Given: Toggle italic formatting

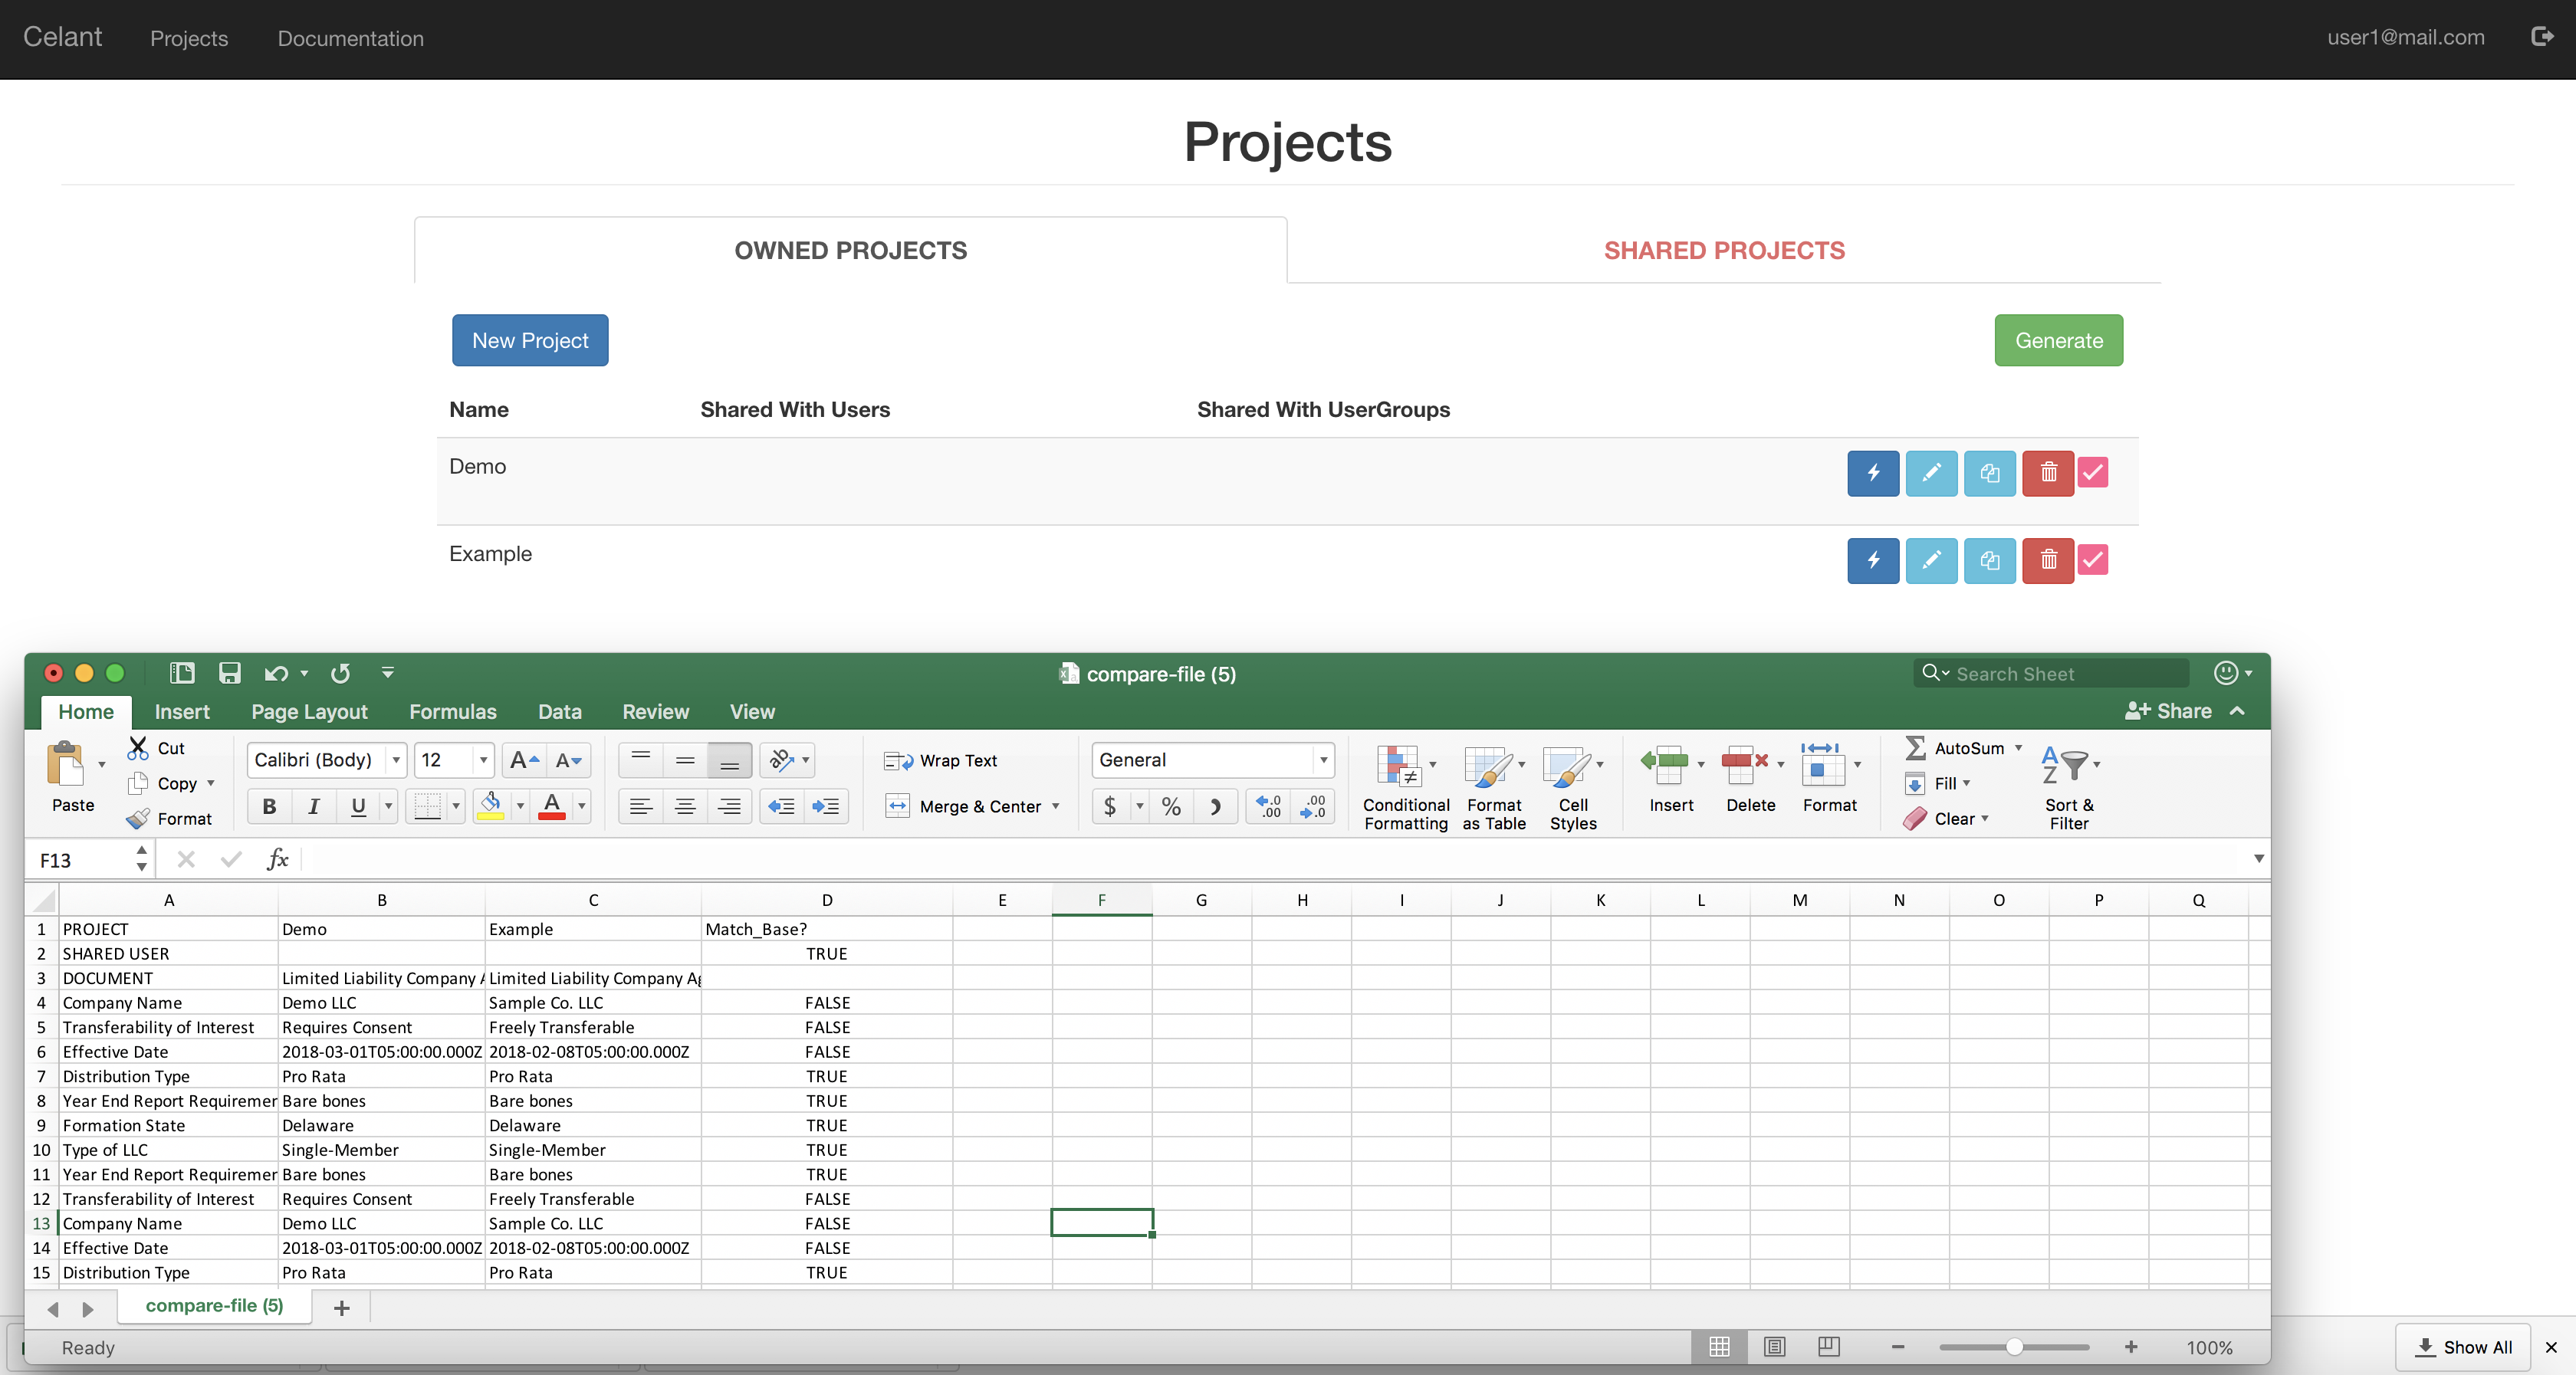Looking at the screenshot, I should 313,806.
